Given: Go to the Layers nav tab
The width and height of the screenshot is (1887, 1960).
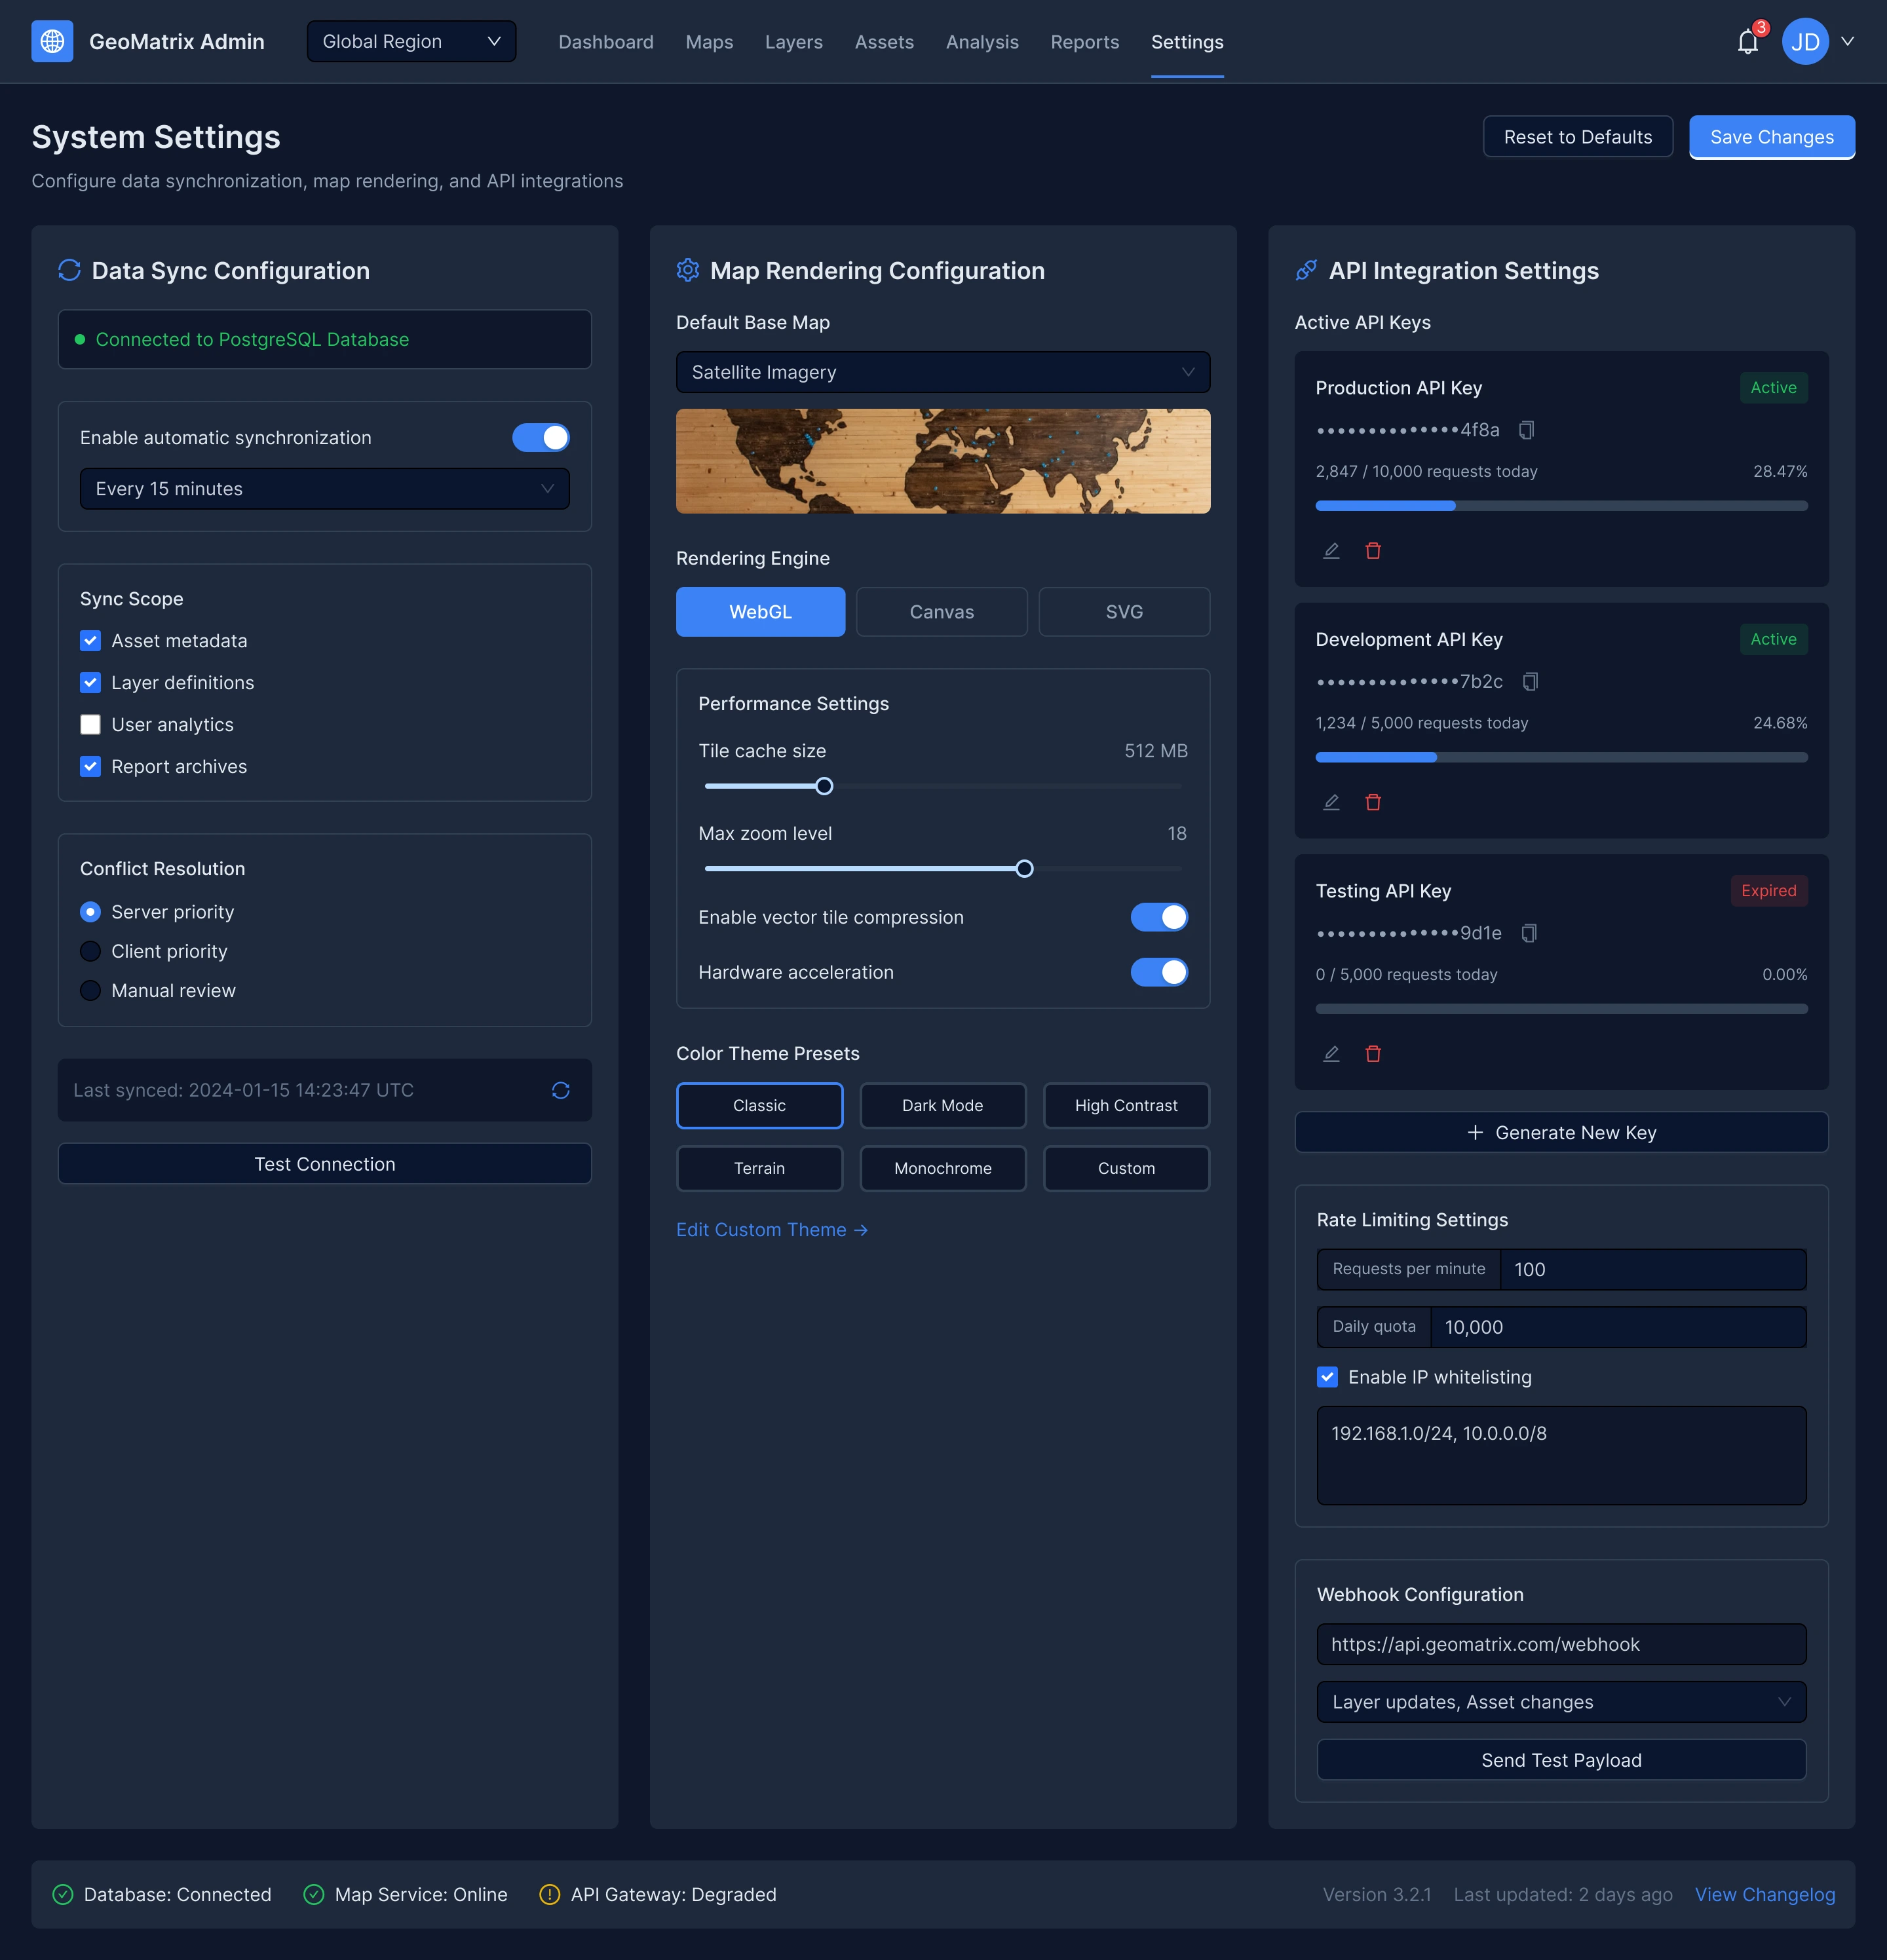Looking at the screenshot, I should [x=793, y=42].
